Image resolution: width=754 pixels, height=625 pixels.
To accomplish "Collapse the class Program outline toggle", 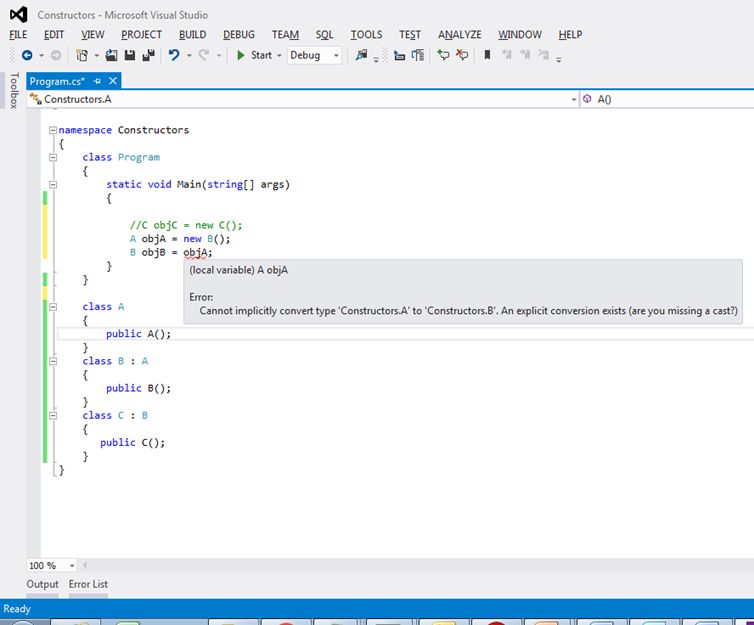I will (x=53, y=157).
